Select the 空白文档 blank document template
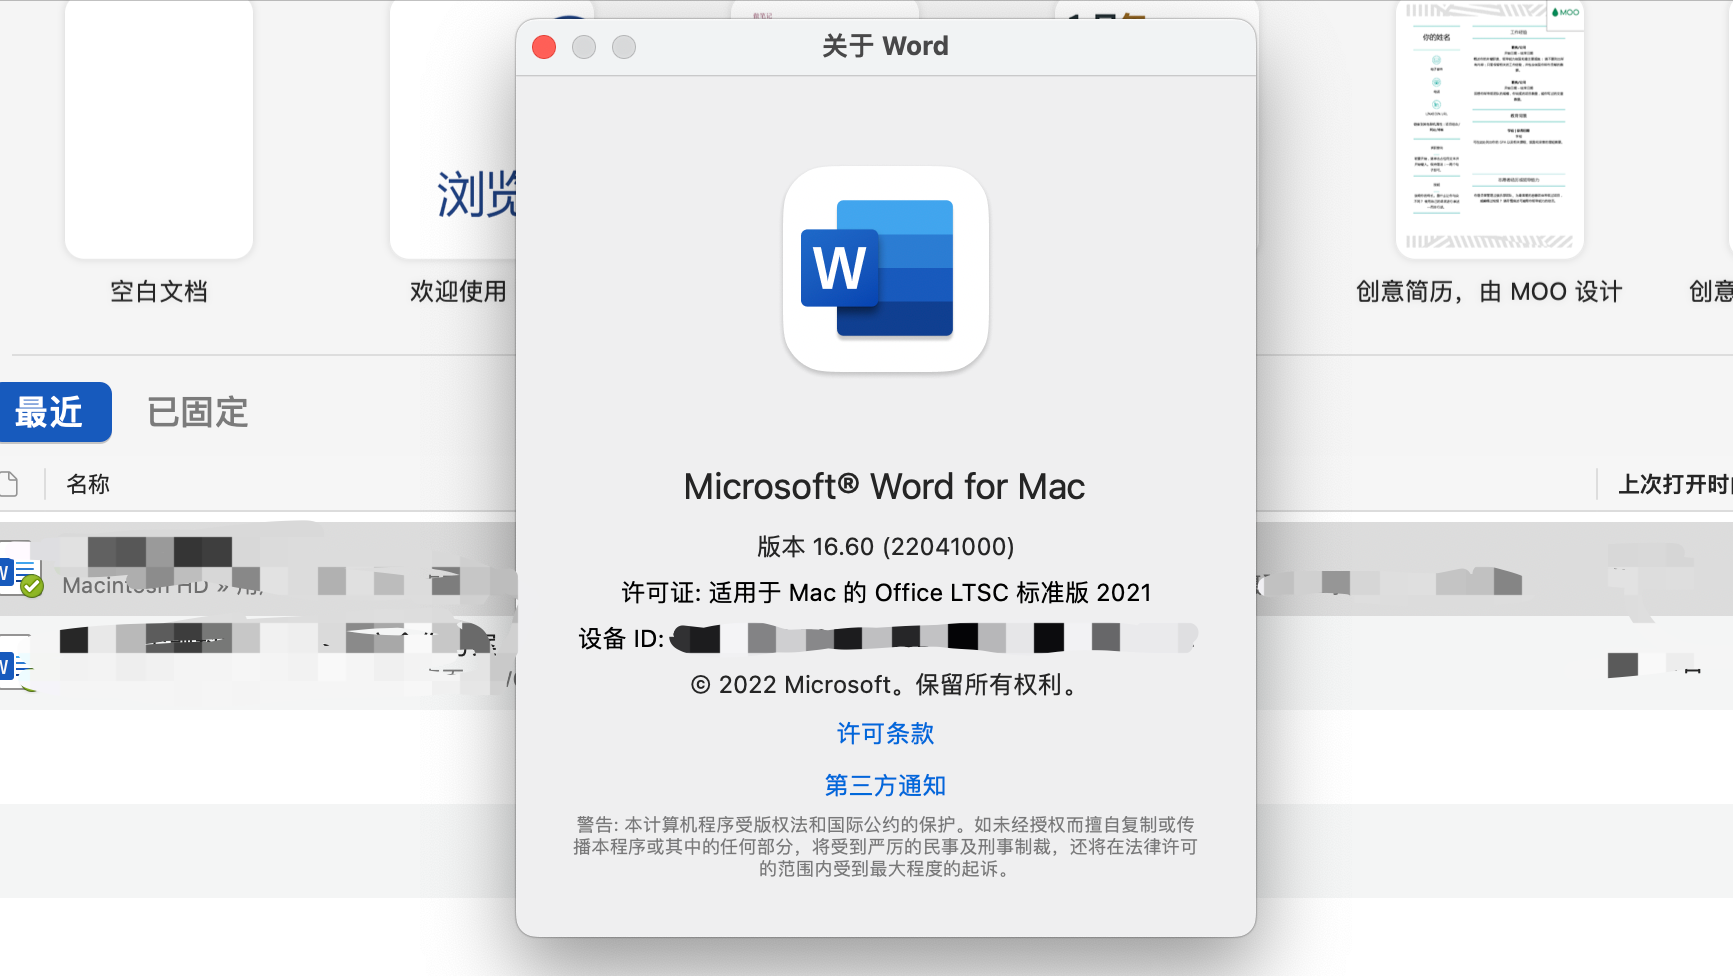The height and width of the screenshot is (976, 1733). coord(159,129)
